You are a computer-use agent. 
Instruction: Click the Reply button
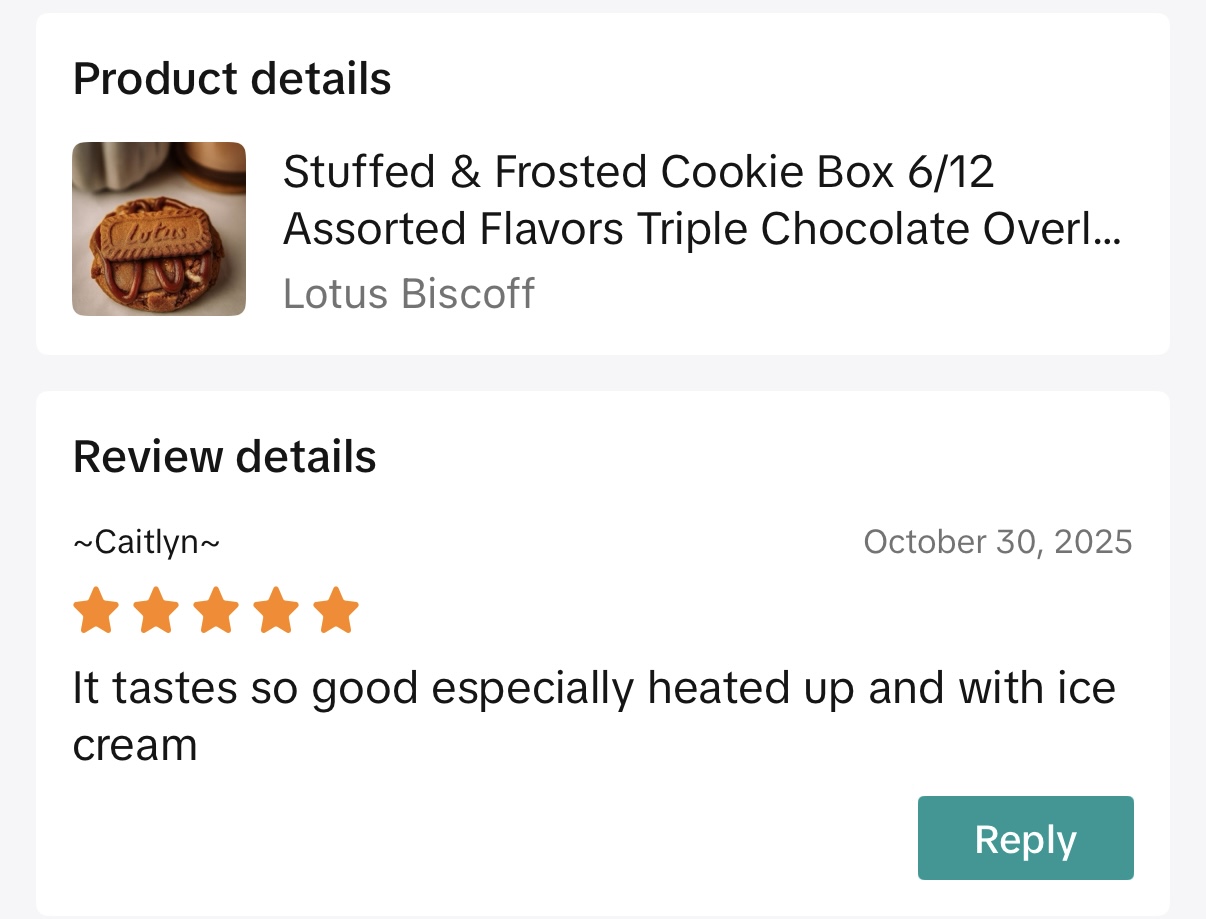point(1025,838)
